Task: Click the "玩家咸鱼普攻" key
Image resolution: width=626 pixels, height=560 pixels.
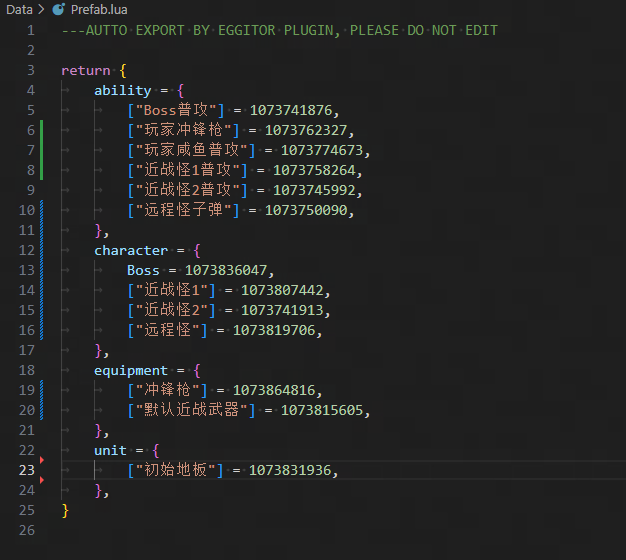Action: [x=191, y=150]
